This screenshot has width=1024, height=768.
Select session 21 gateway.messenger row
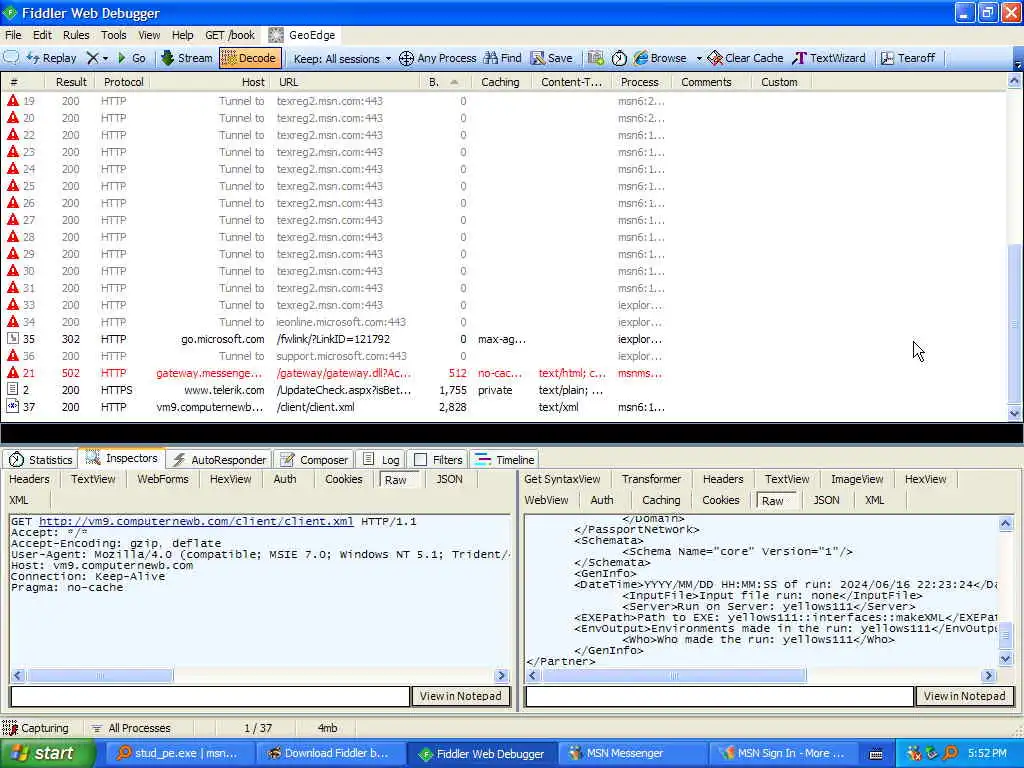(503, 373)
